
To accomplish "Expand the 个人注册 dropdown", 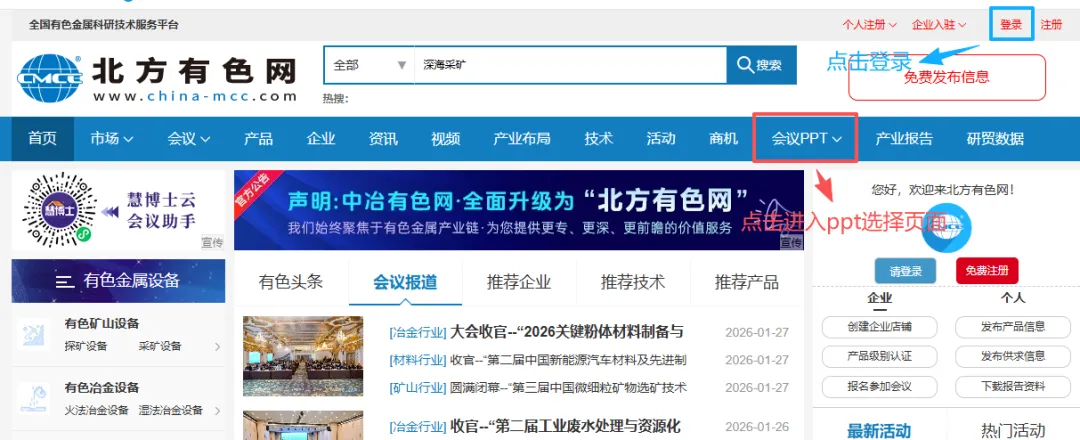I will tap(869, 25).
